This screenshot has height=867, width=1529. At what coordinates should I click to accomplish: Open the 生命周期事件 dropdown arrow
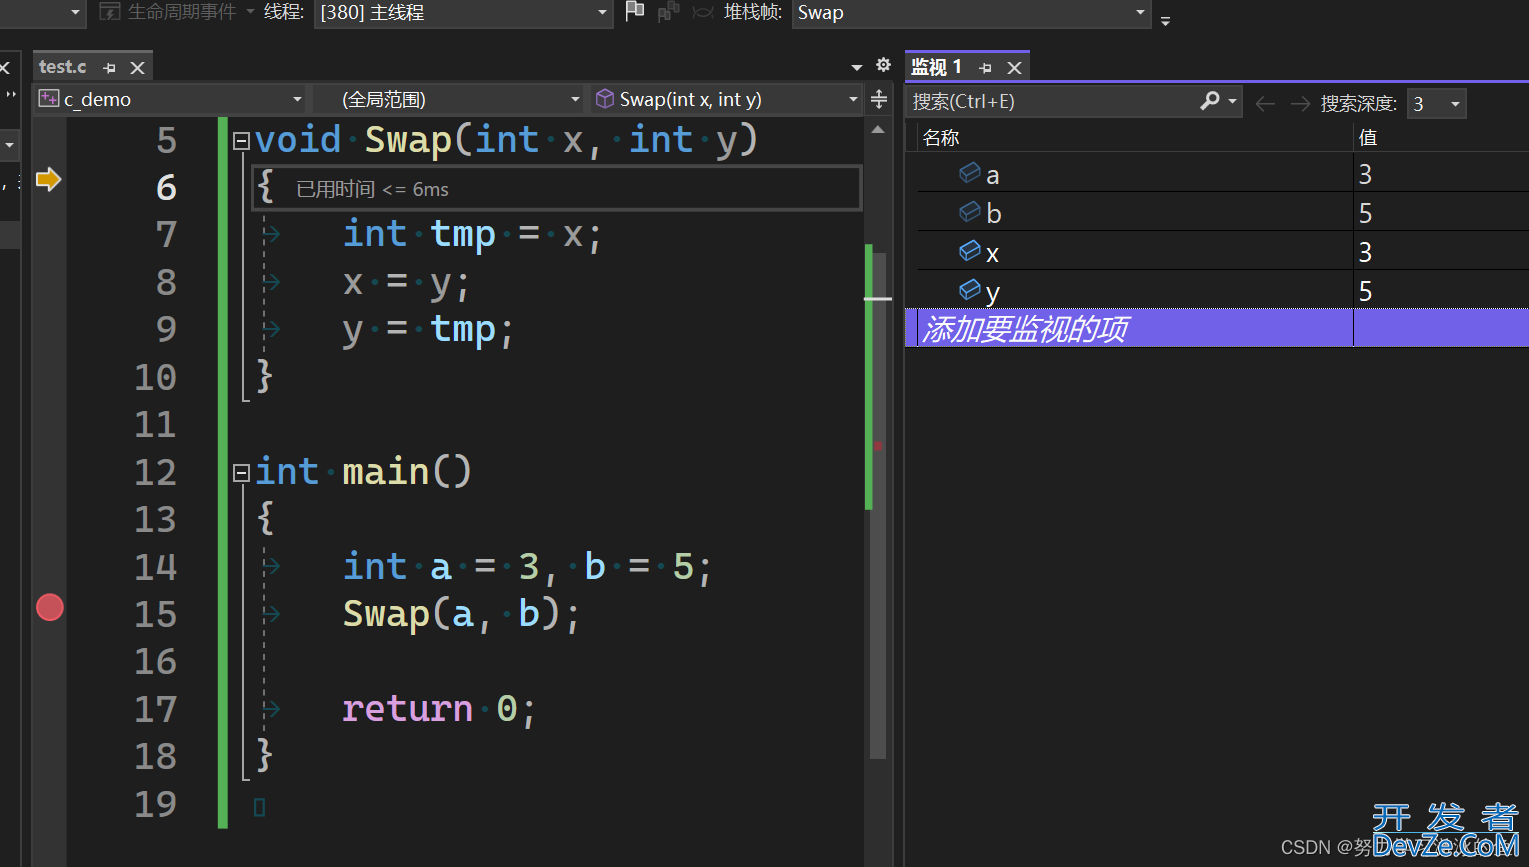coord(250,12)
